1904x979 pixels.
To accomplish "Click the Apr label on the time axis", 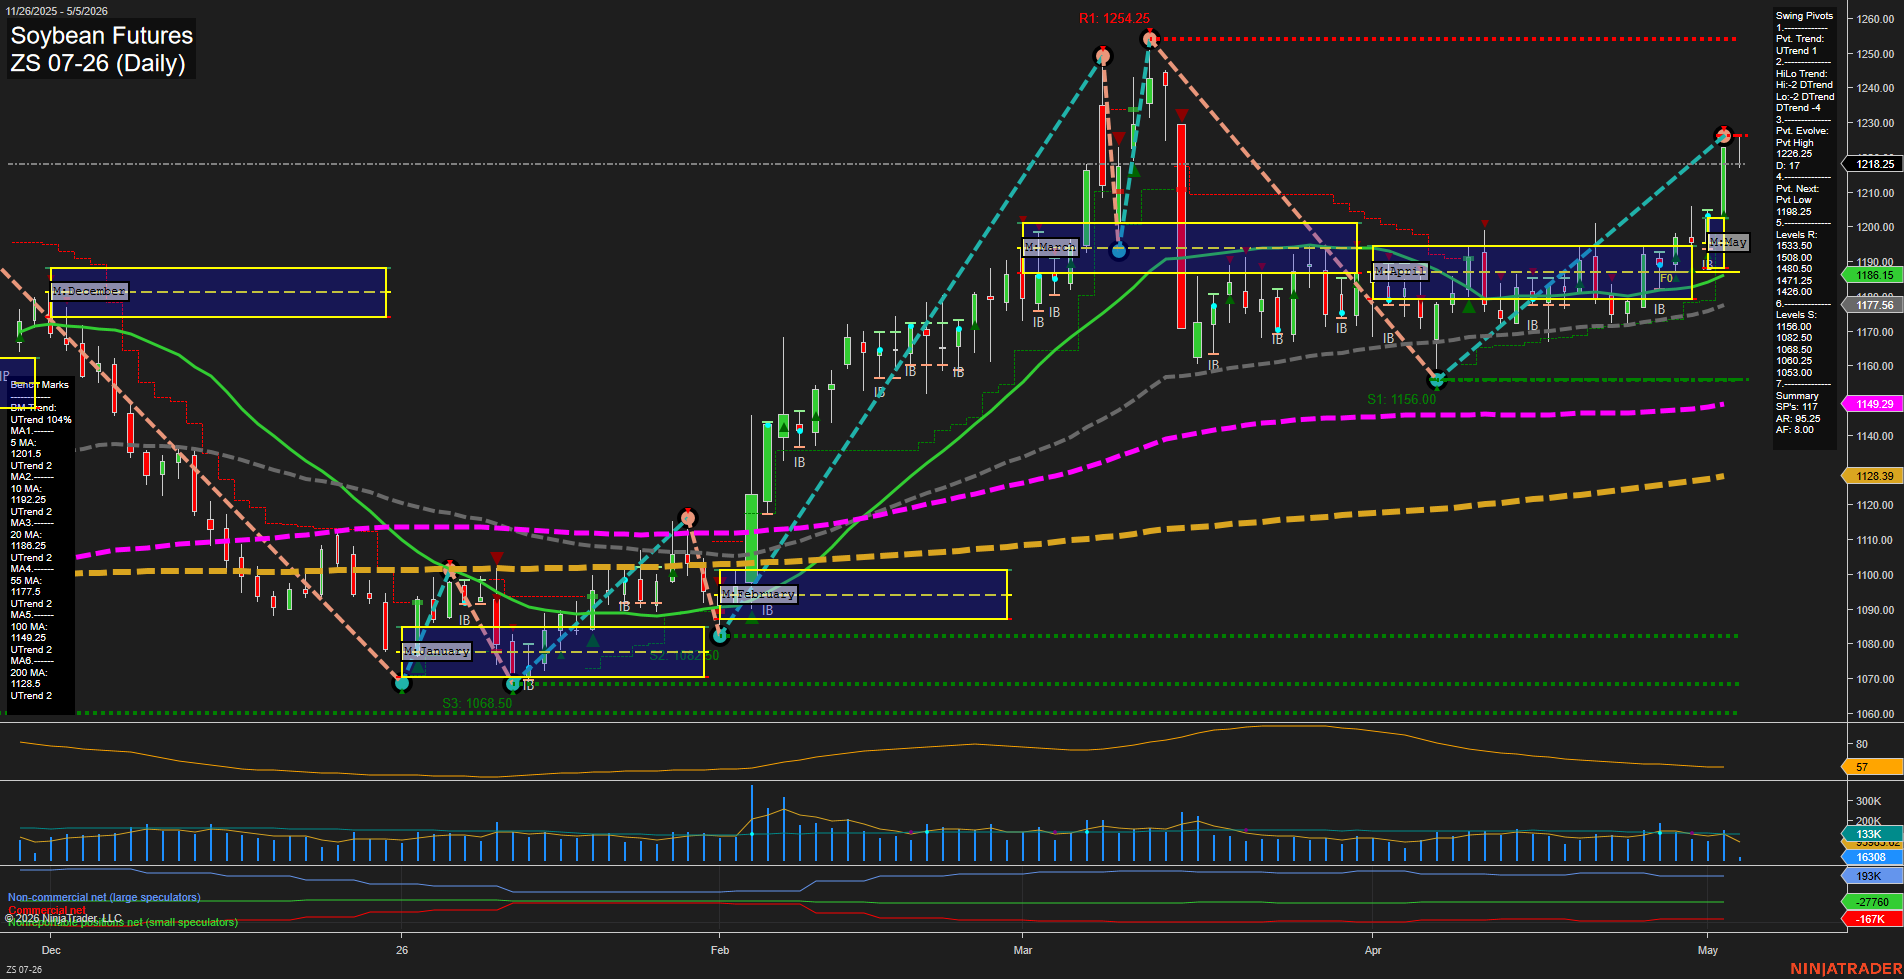I will tap(1373, 950).
